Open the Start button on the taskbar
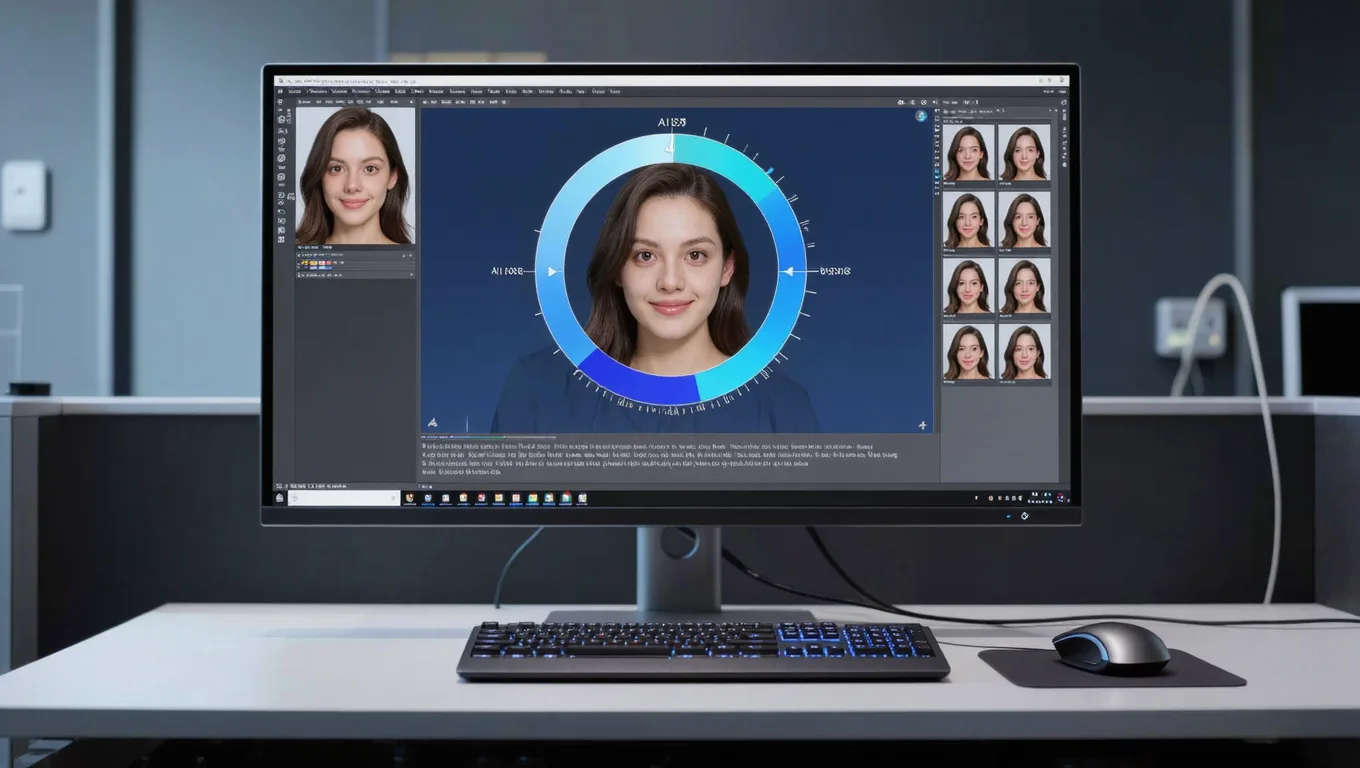The image size is (1360, 768). [x=280, y=497]
